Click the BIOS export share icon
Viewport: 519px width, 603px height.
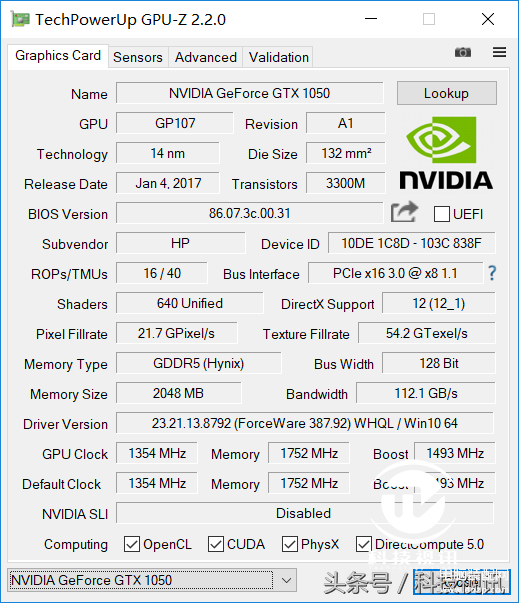tap(404, 212)
